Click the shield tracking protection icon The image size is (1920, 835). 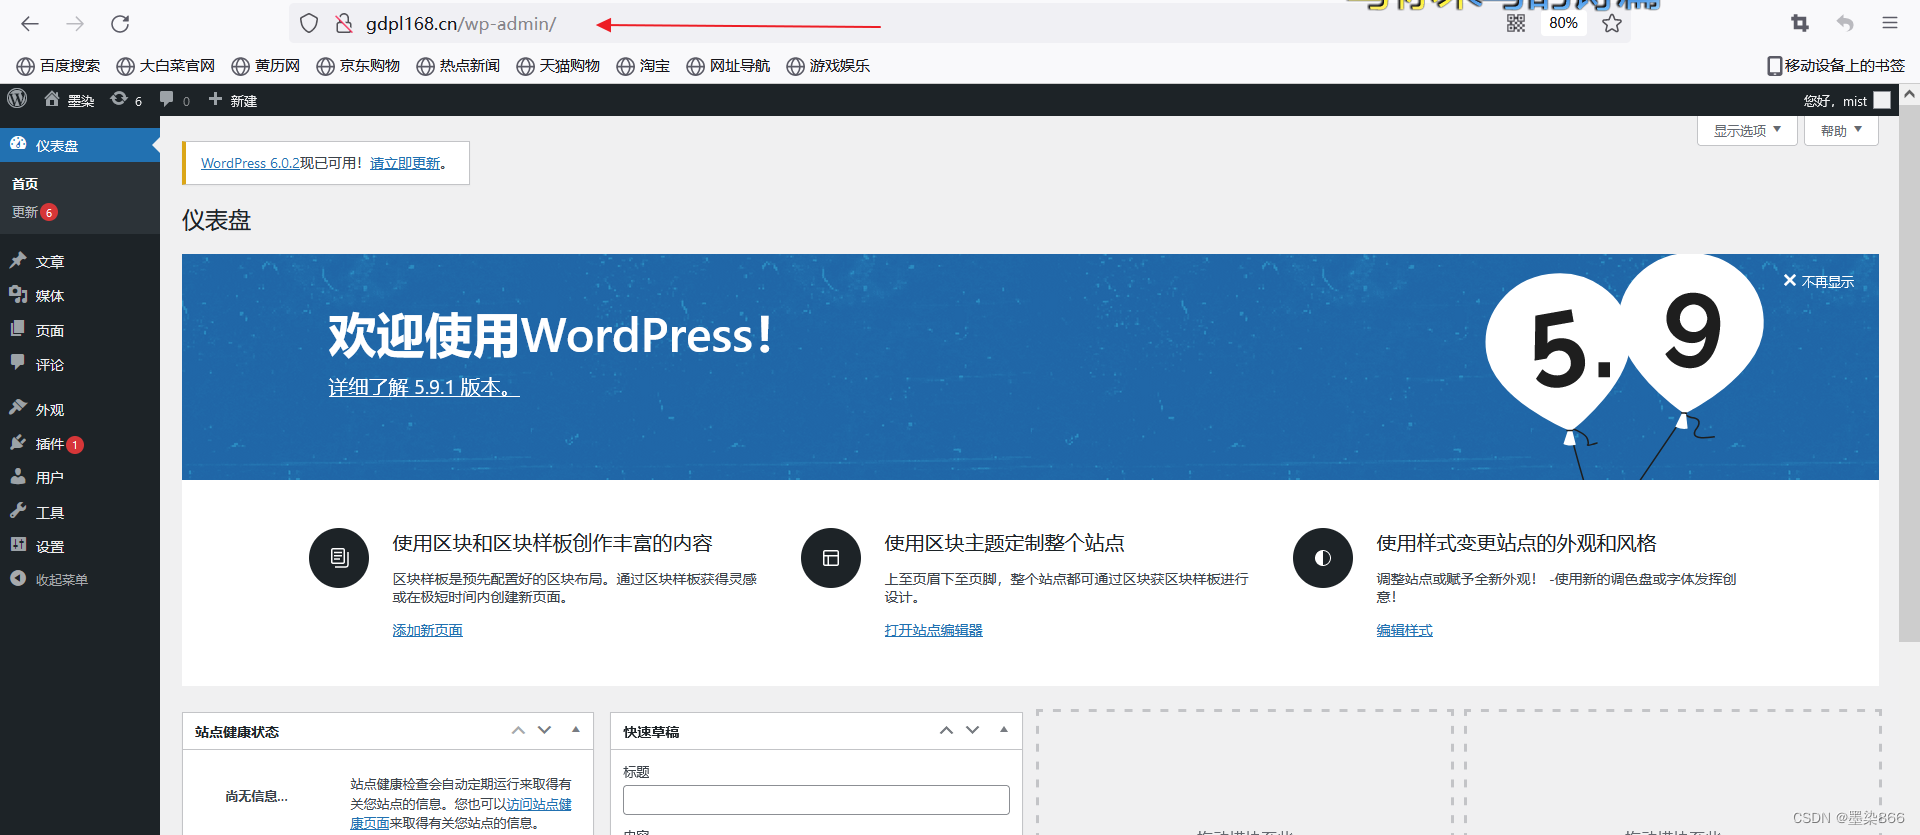309,24
